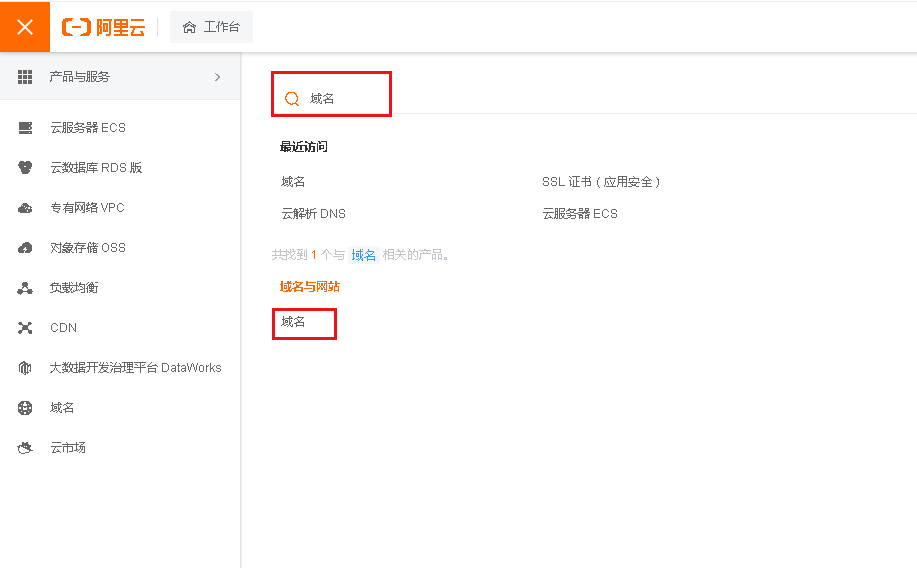
Task: Open CDN in the sidebar
Action: coord(63,328)
